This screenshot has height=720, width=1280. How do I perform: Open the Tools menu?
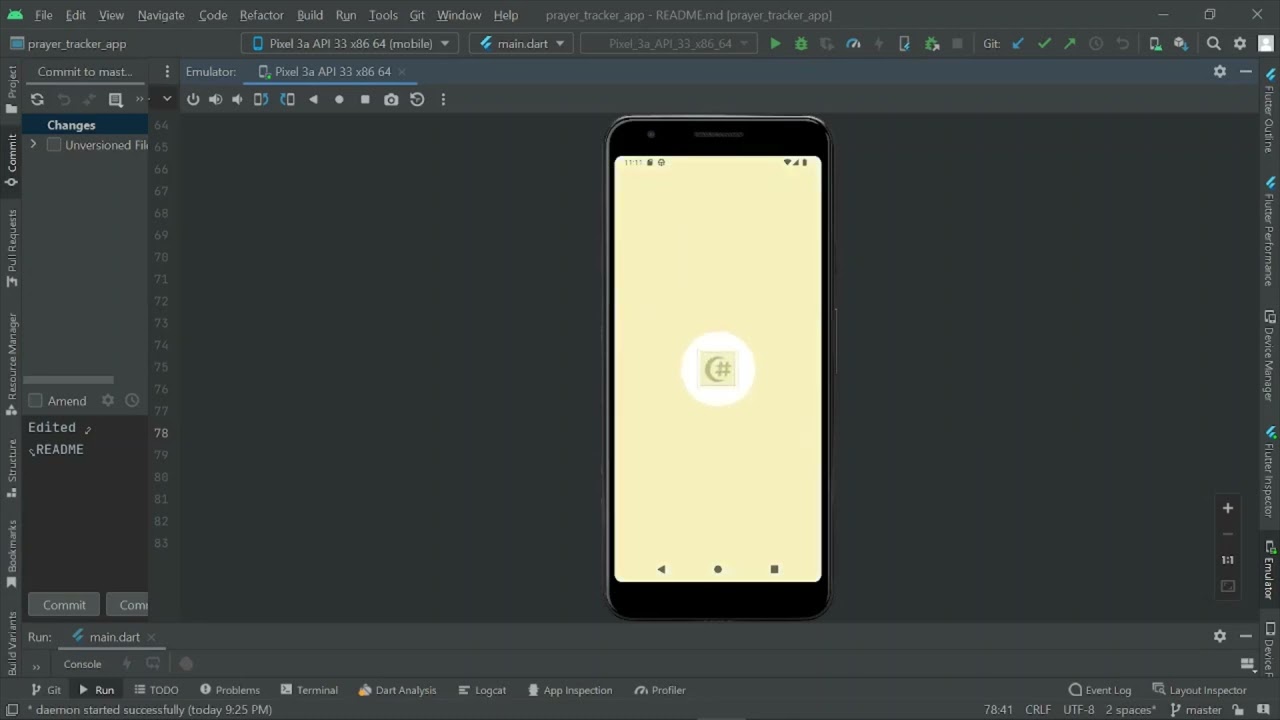(x=383, y=15)
